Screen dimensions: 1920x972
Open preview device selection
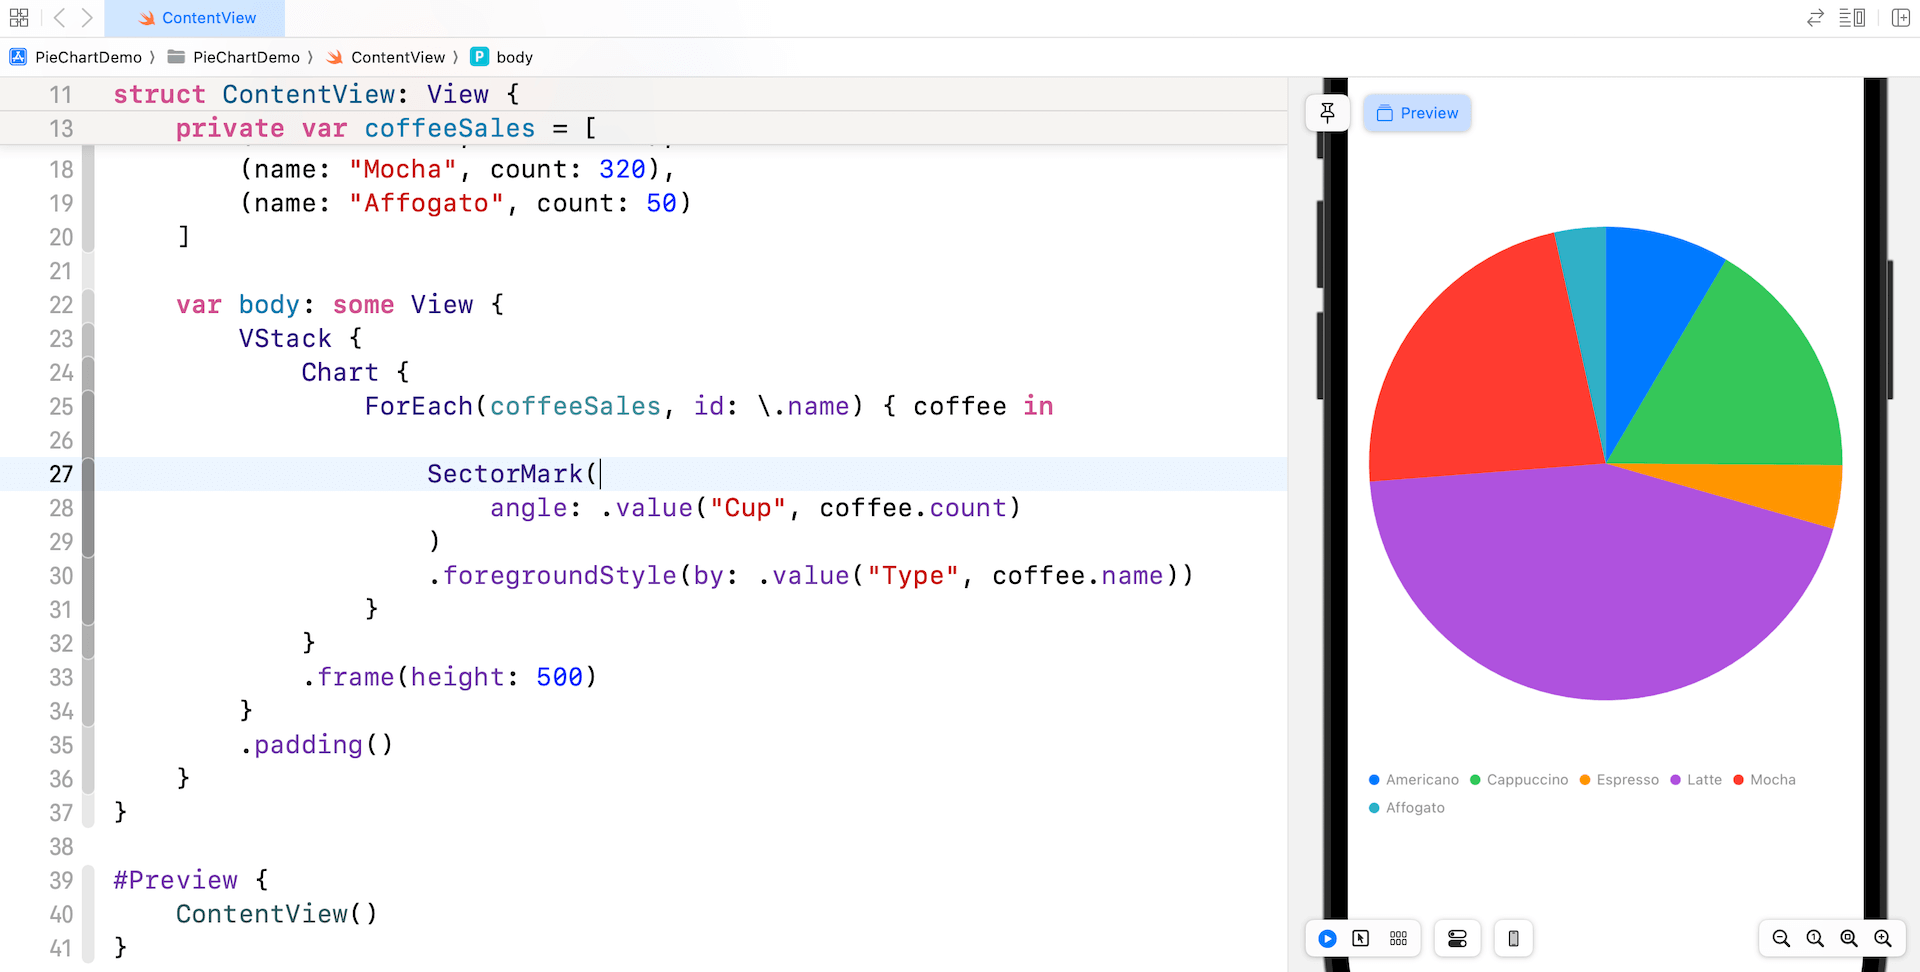(x=1513, y=938)
